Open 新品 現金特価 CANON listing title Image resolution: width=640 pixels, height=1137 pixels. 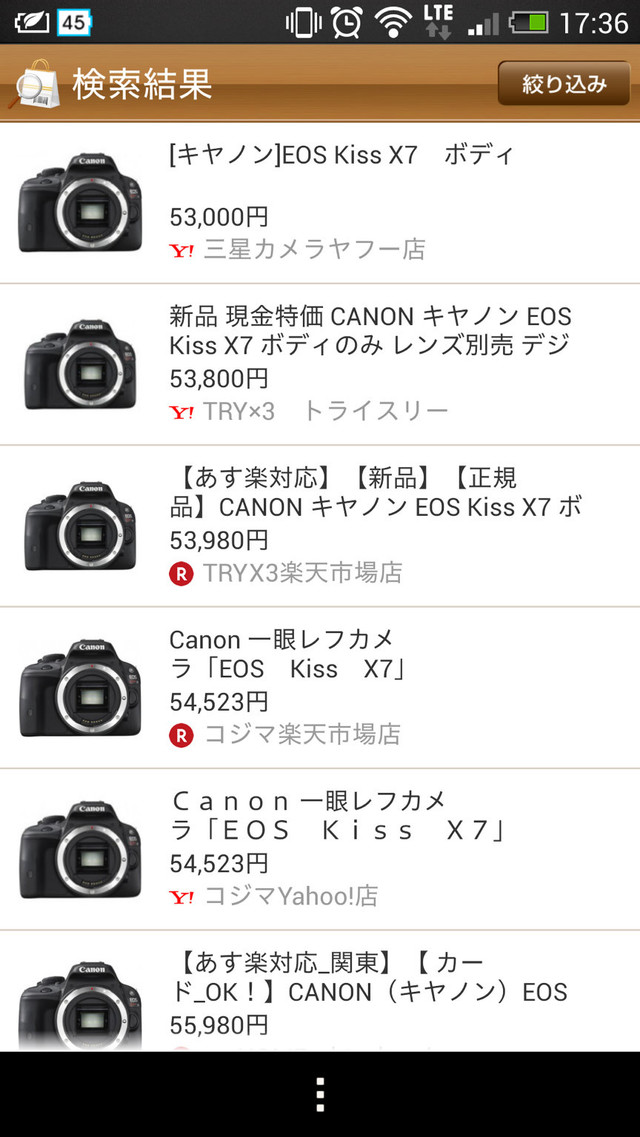tap(370, 331)
